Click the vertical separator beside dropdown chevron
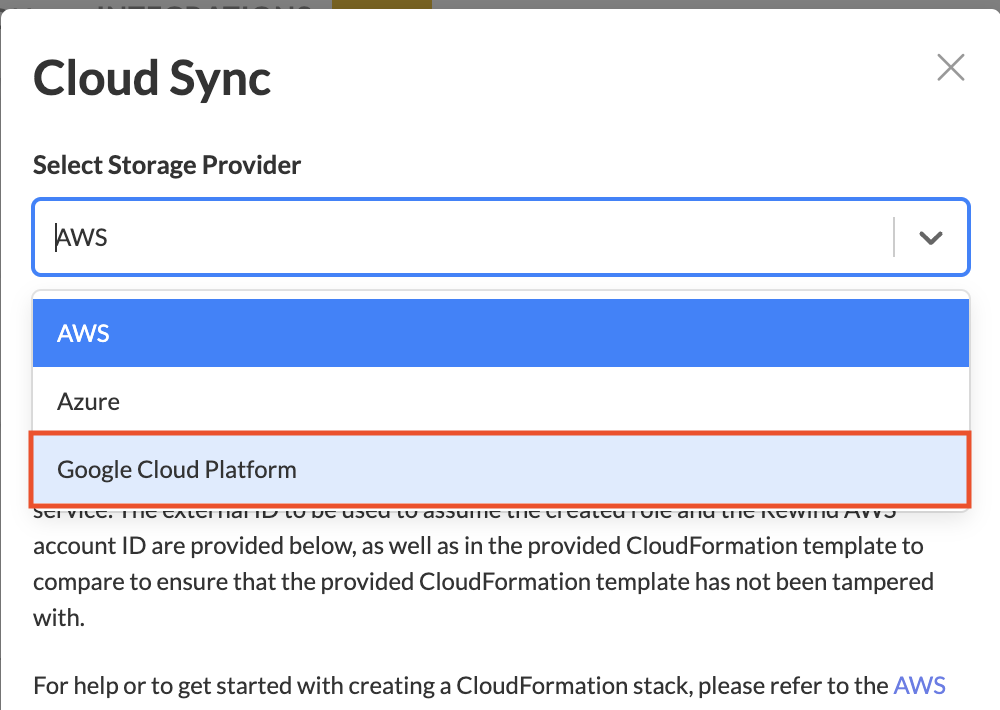This screenshot has height=710, width=1000. [x=893, y=238]
